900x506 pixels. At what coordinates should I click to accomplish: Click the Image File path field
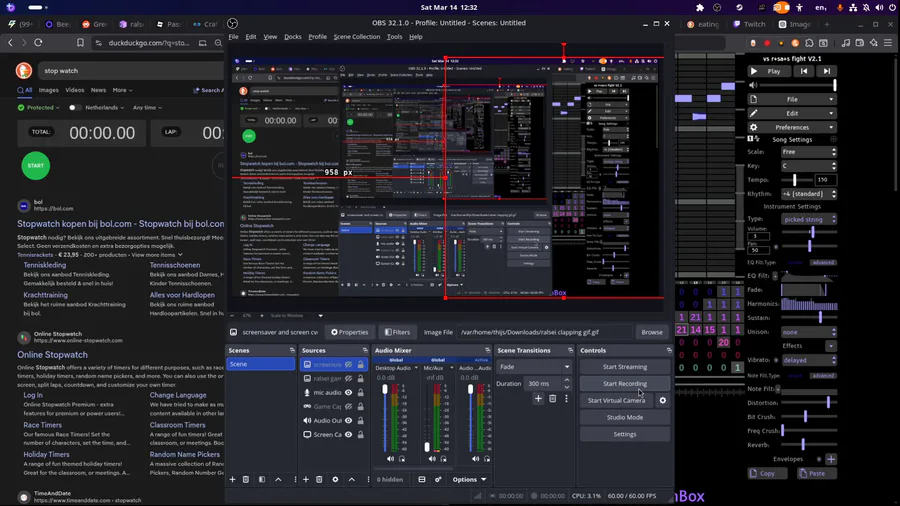pos(544,332)
